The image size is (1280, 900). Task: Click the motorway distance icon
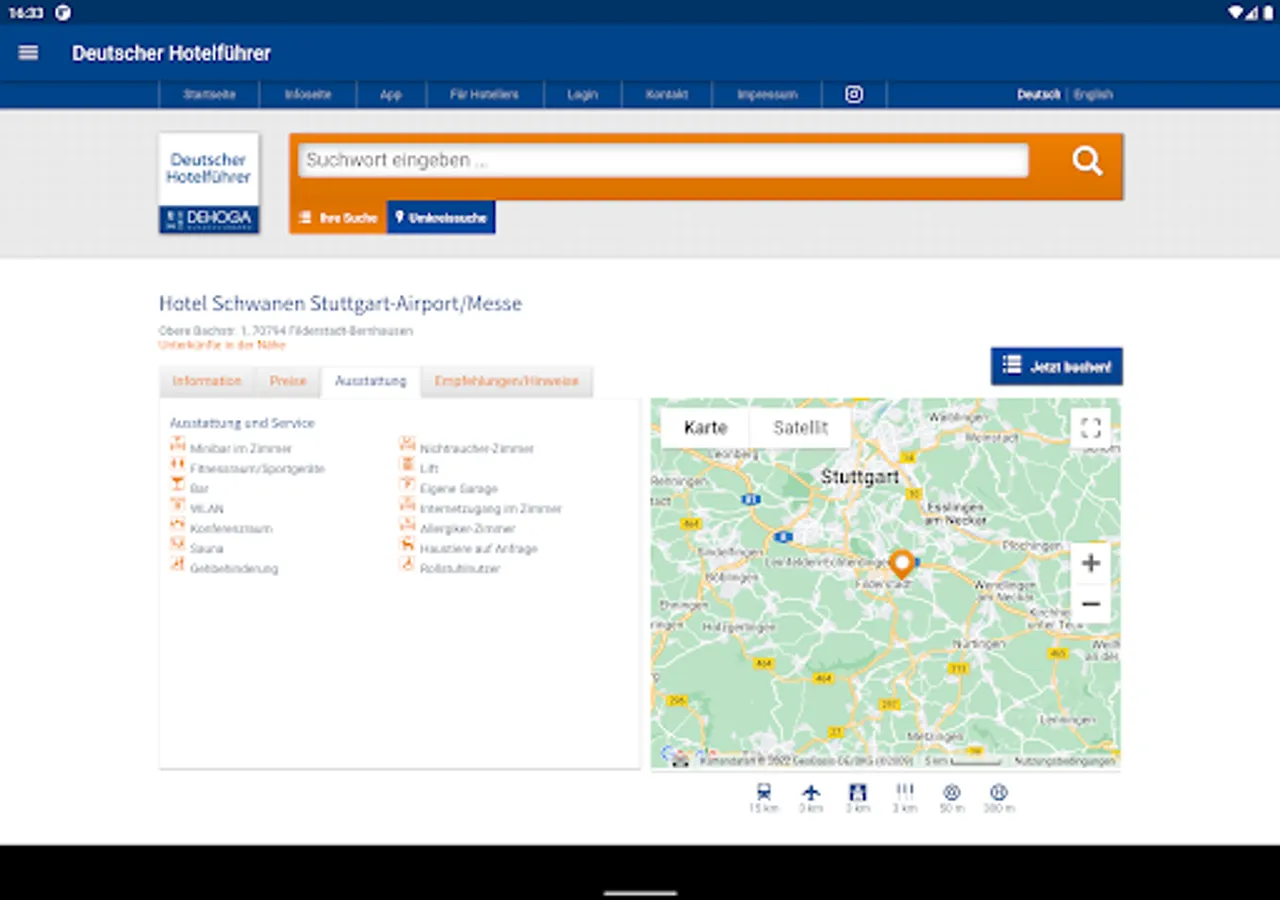(x=858, y=792)
